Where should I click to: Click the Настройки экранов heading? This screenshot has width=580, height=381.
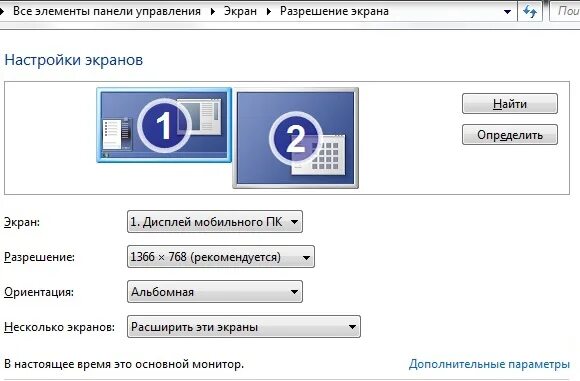coord(74,60)
